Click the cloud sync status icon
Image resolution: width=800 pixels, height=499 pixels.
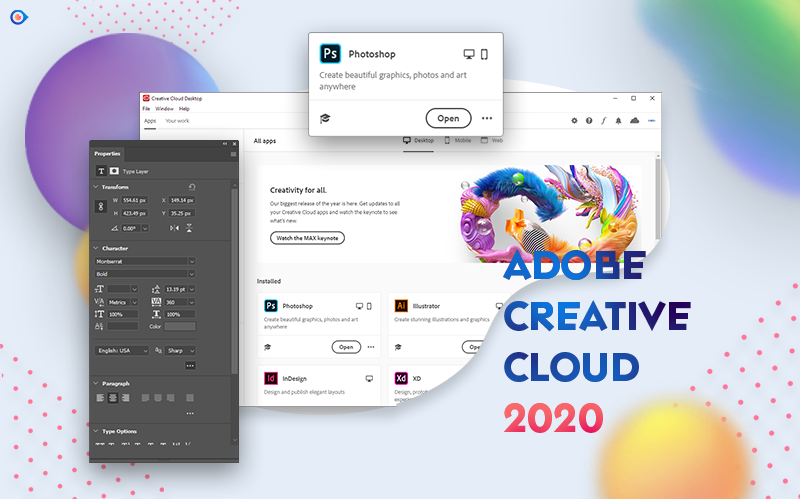click(634, 120)
